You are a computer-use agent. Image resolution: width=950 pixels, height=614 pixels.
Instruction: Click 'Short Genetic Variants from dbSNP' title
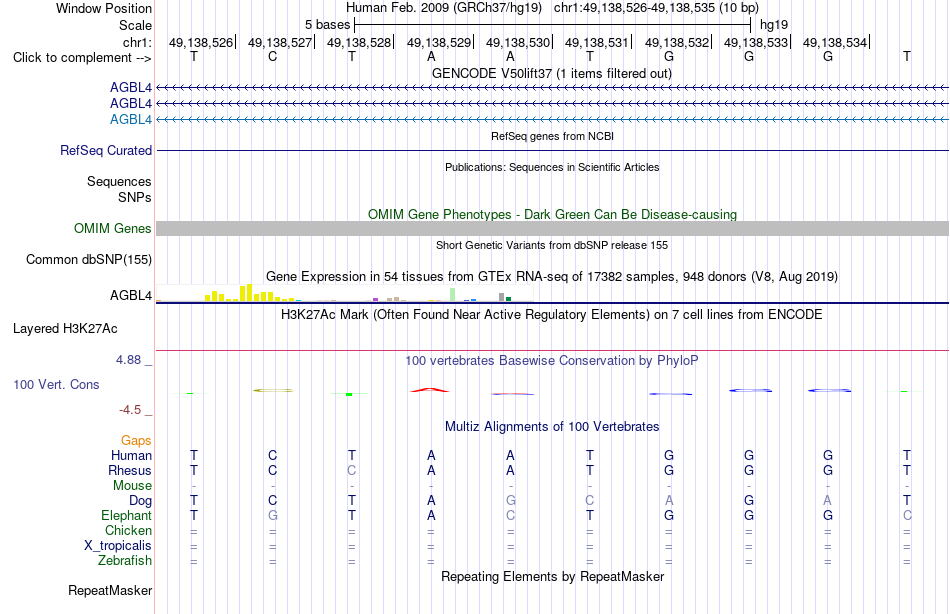click(552, 245)
